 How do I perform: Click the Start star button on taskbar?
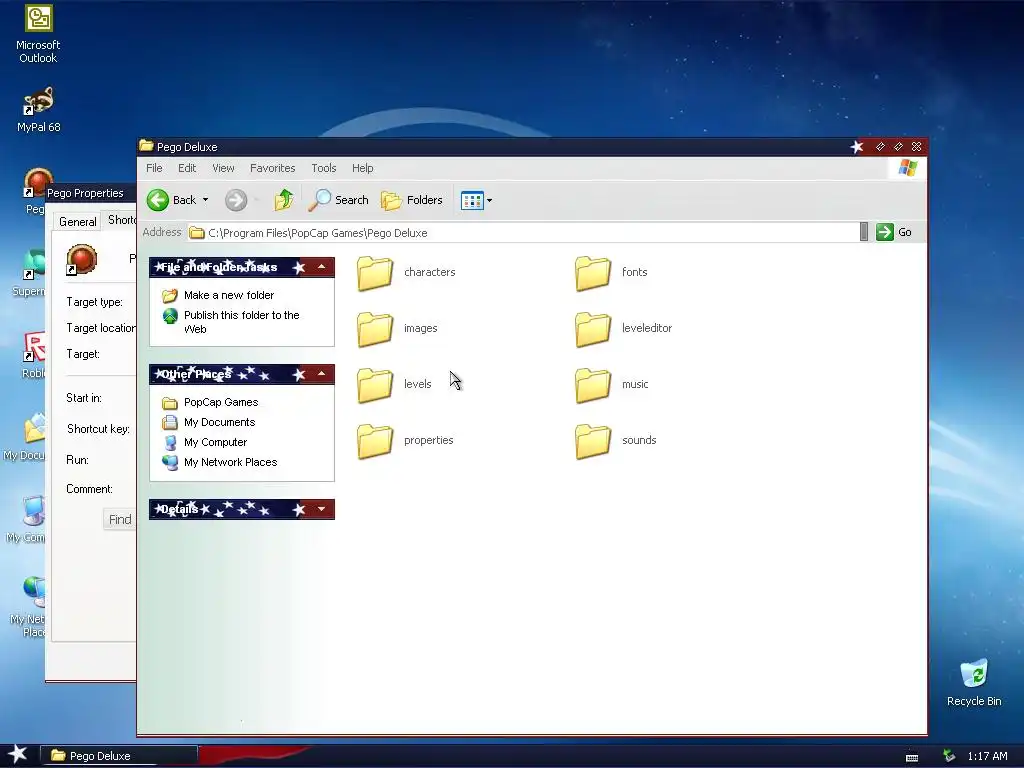18,754
